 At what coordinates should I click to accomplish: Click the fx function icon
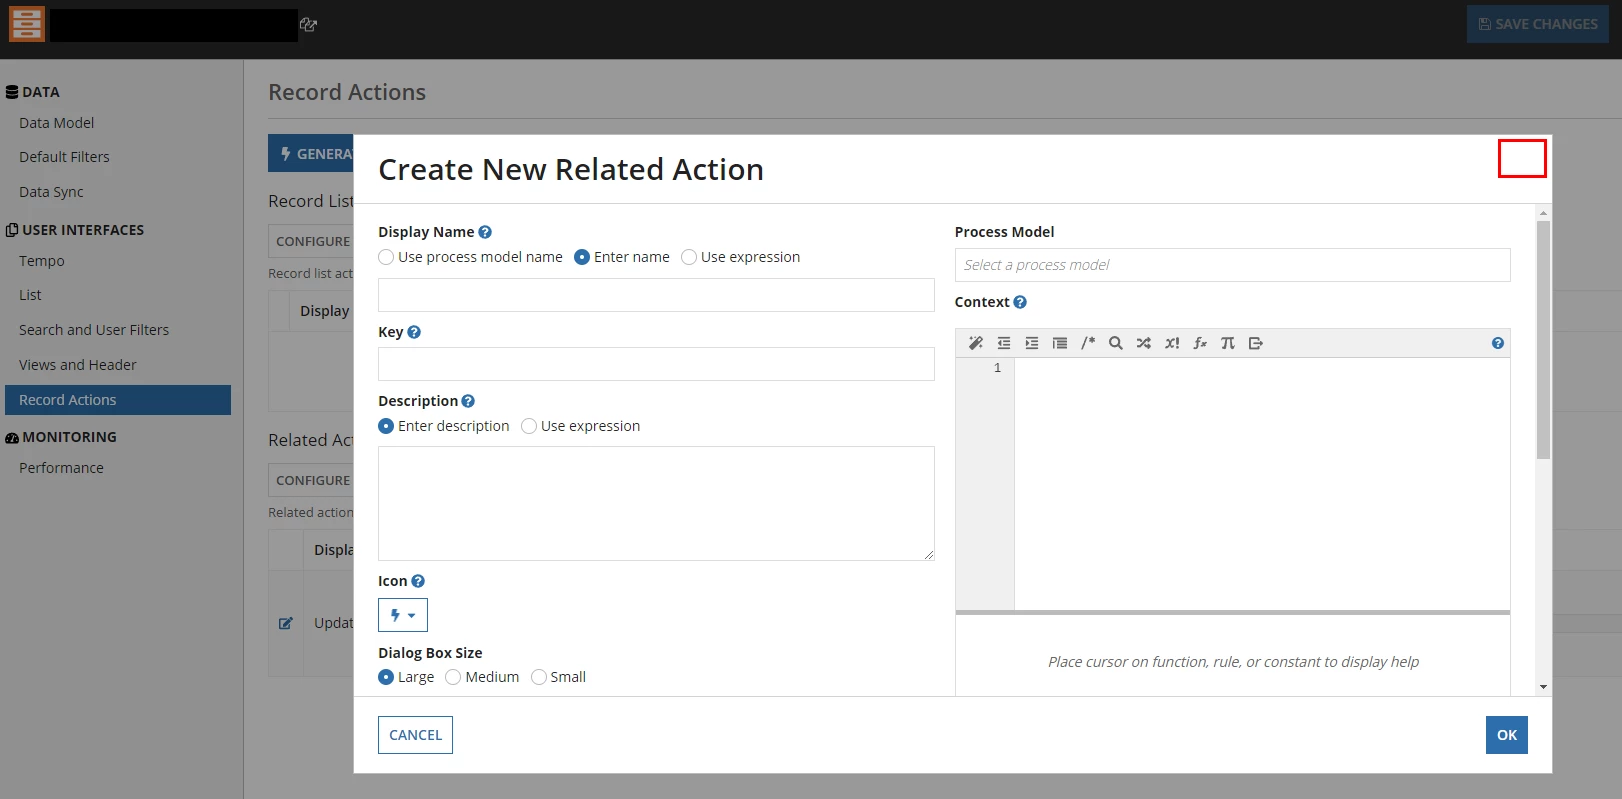pyautogui.click(x=1200, y=343)
